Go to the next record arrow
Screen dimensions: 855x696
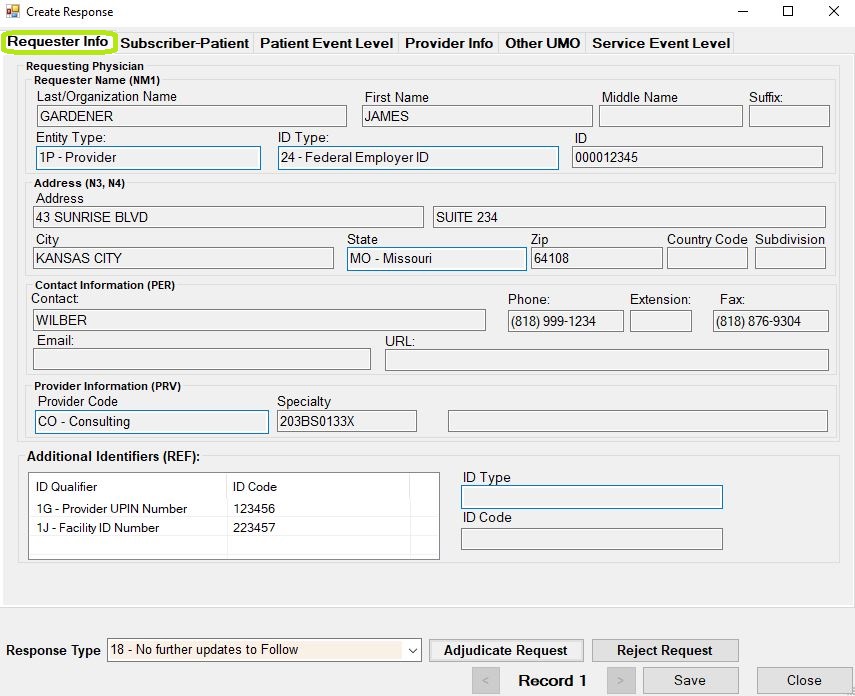point(621,681)
